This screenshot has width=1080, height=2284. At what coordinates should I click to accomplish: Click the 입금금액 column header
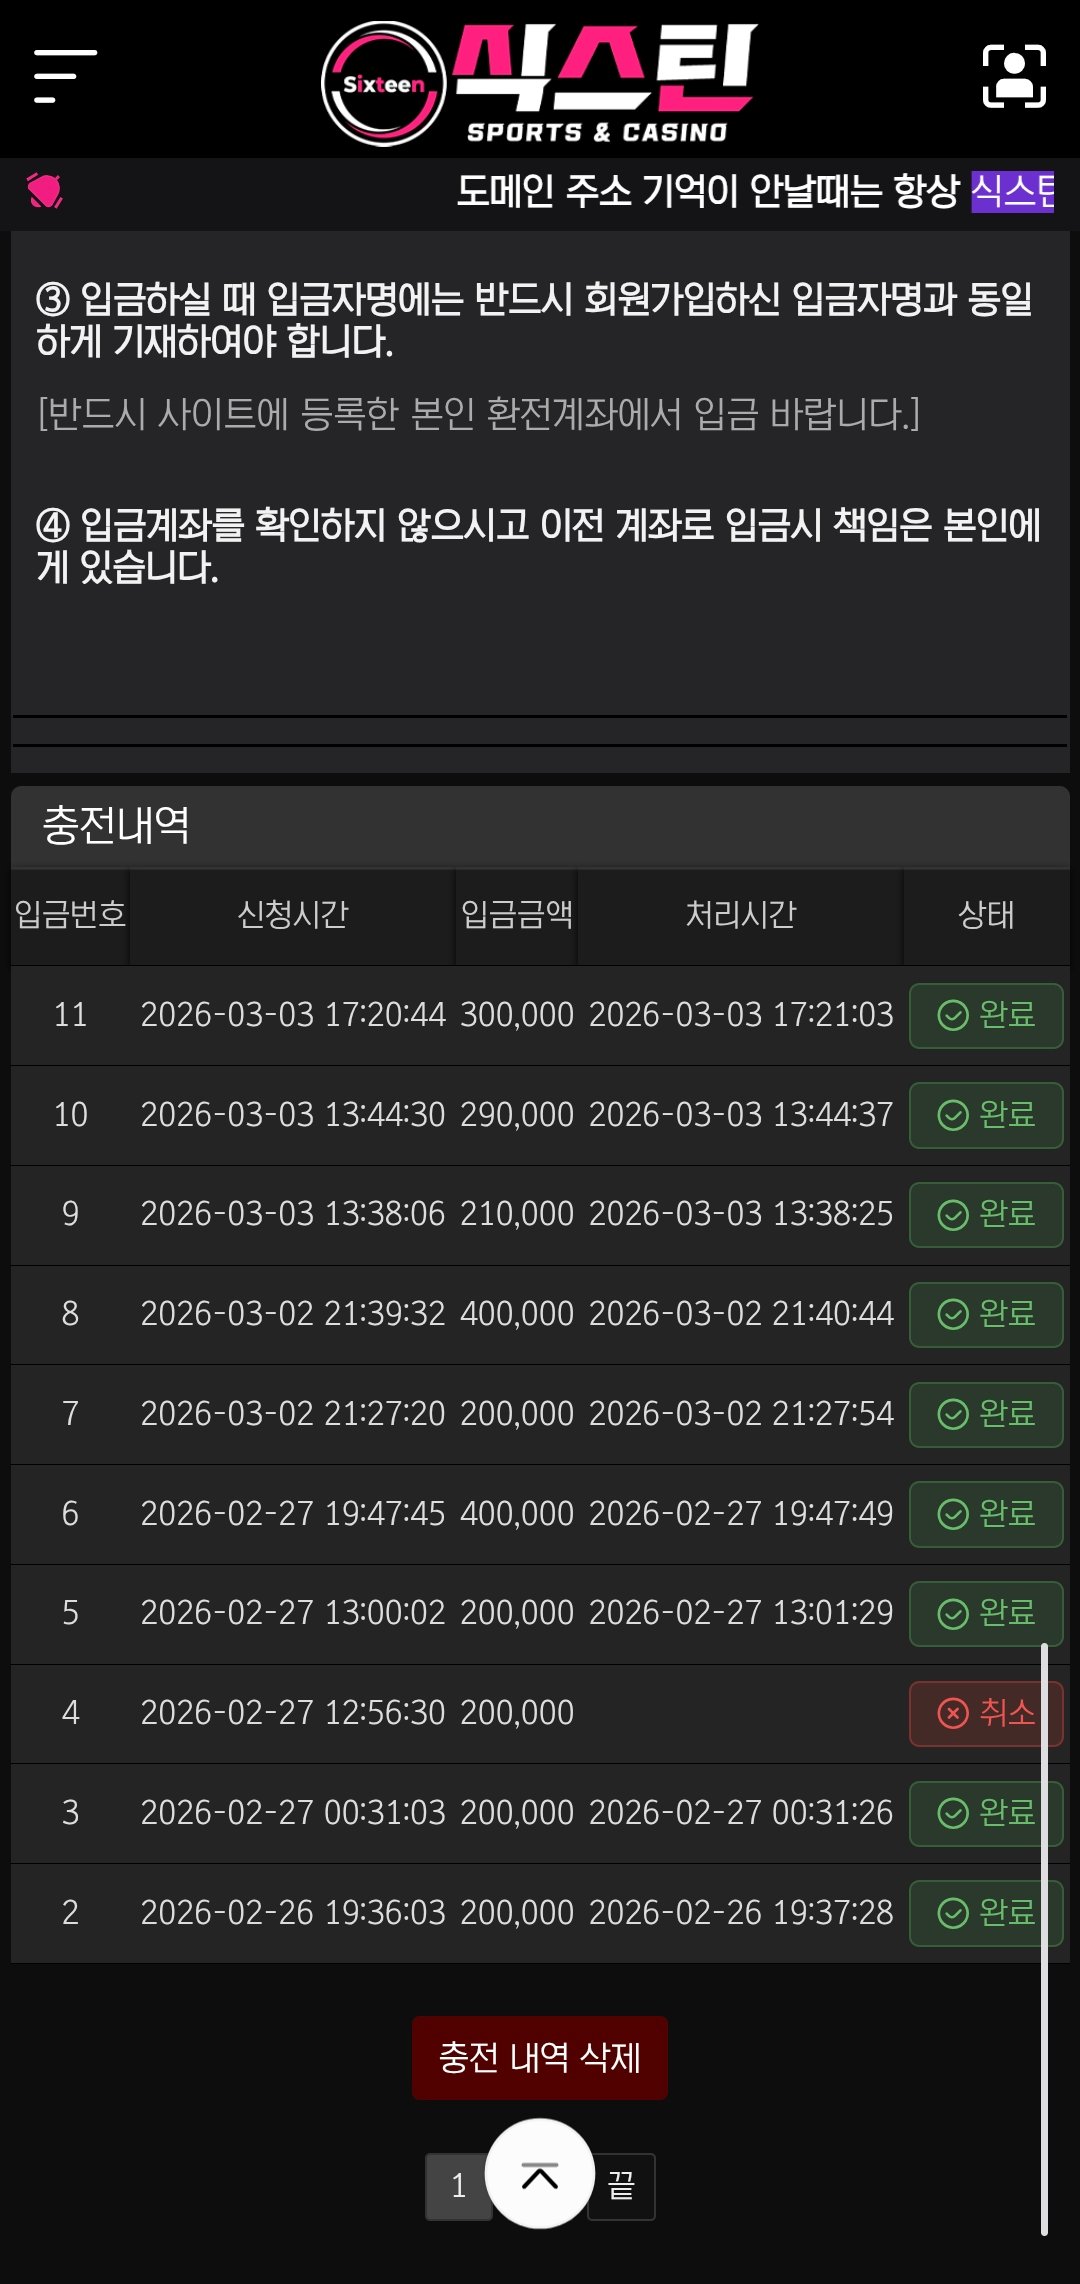[516, 915]
